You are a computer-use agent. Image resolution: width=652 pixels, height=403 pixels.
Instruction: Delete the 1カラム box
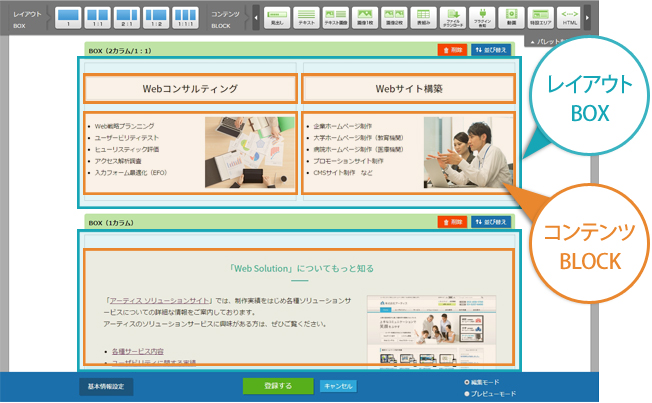tap(452, 222)
